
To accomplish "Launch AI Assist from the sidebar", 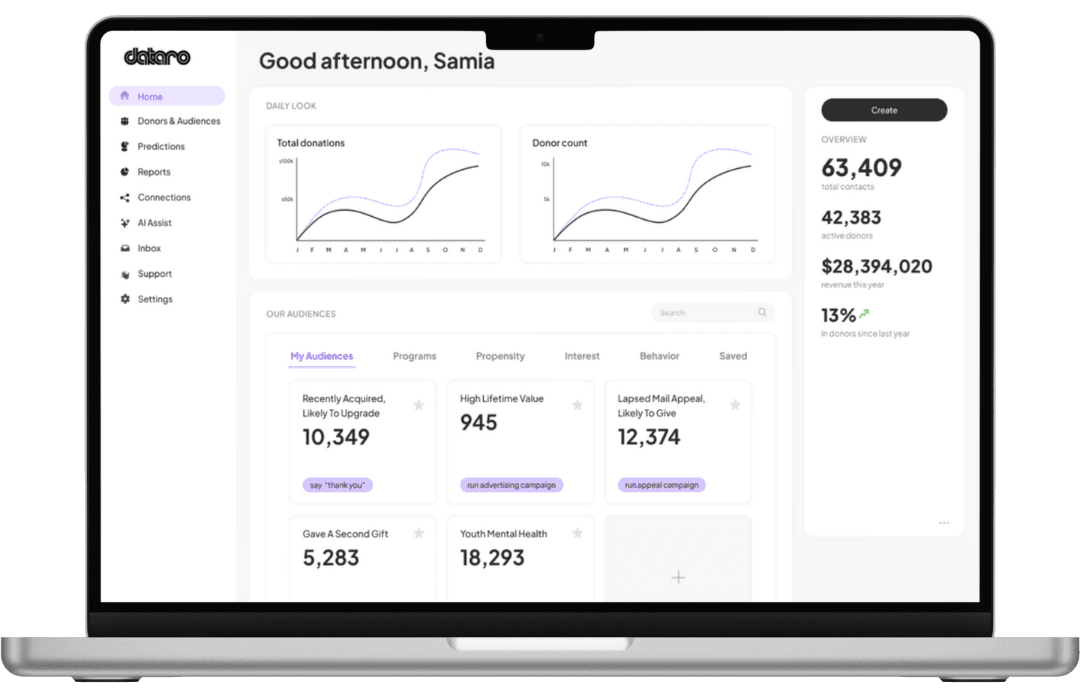I will pyautogui.click(x=122, y=222).
